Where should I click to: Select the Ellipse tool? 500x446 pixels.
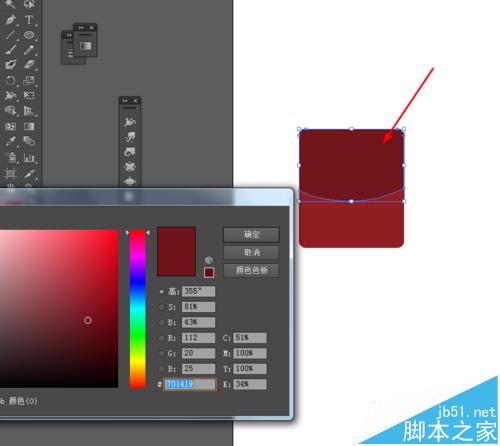point(29,35)
